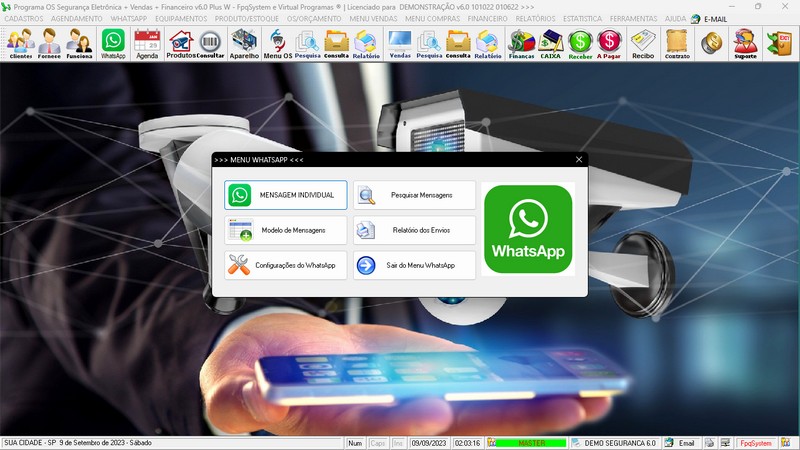
Task: Open the Vendas monitor icon
Action: coord(399,44)
